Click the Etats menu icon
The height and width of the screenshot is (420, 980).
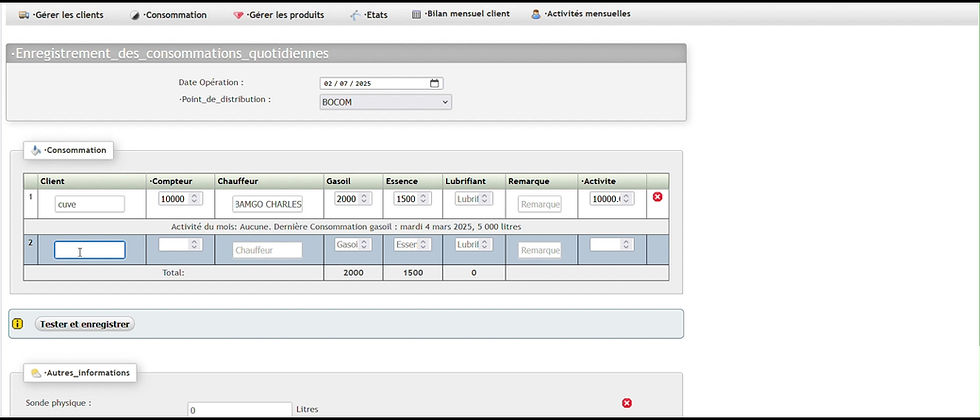pos(354,15)
